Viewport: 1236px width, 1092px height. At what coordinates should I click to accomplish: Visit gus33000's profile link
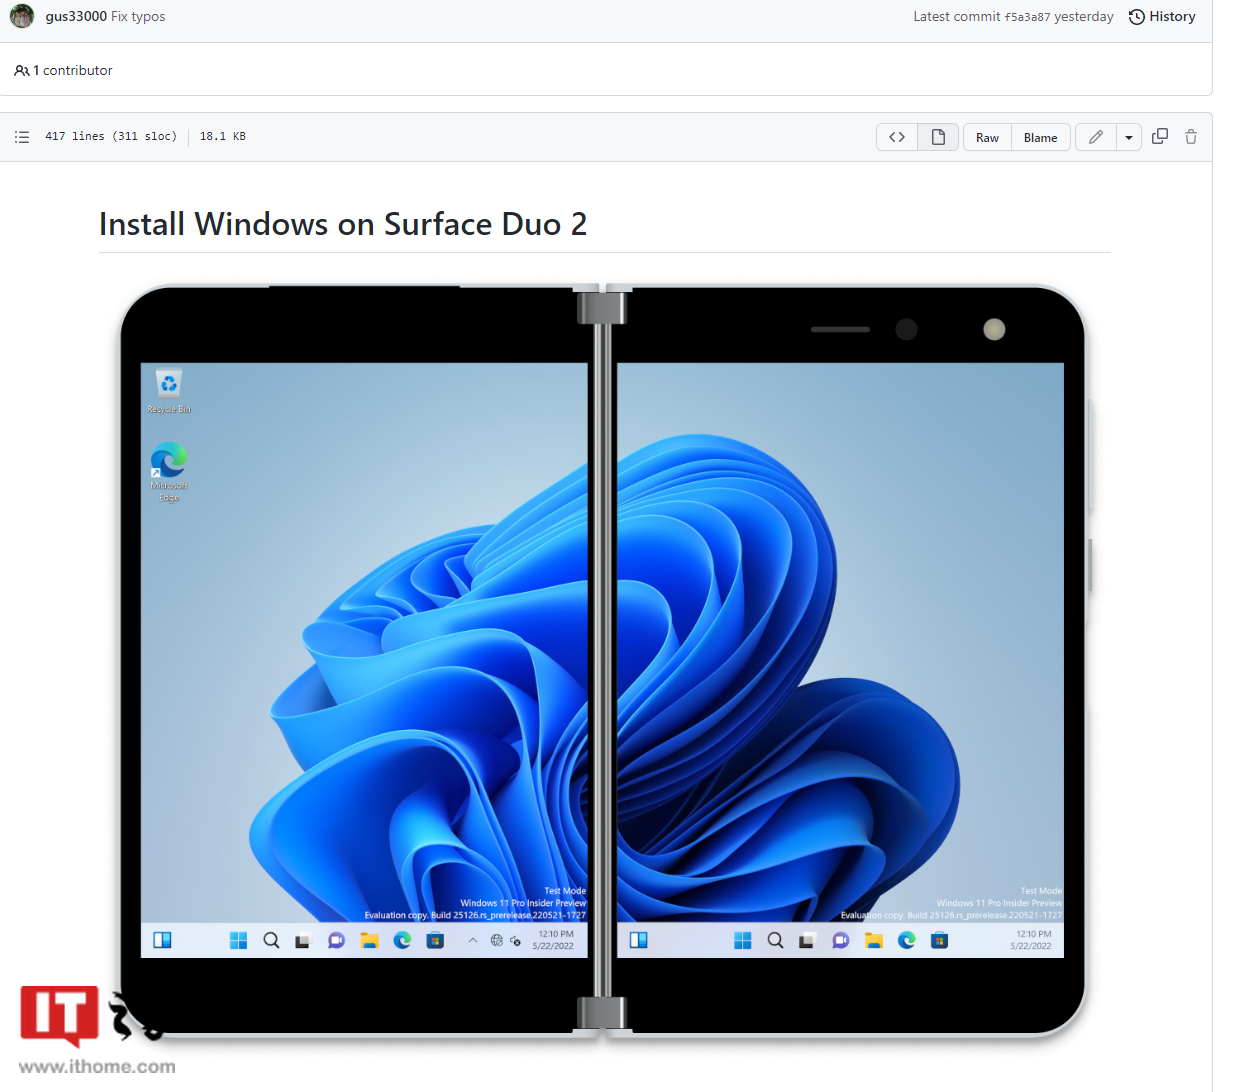(x=75, y=16)
